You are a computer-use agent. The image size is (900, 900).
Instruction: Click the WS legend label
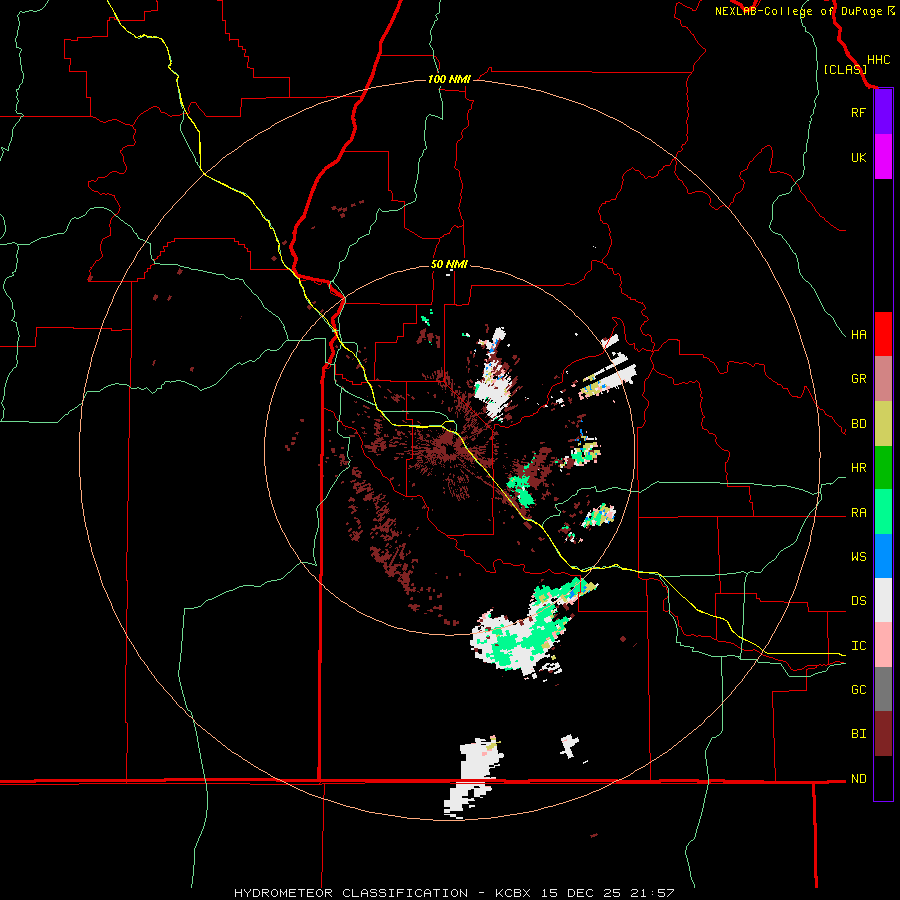[x=858, y=557]
